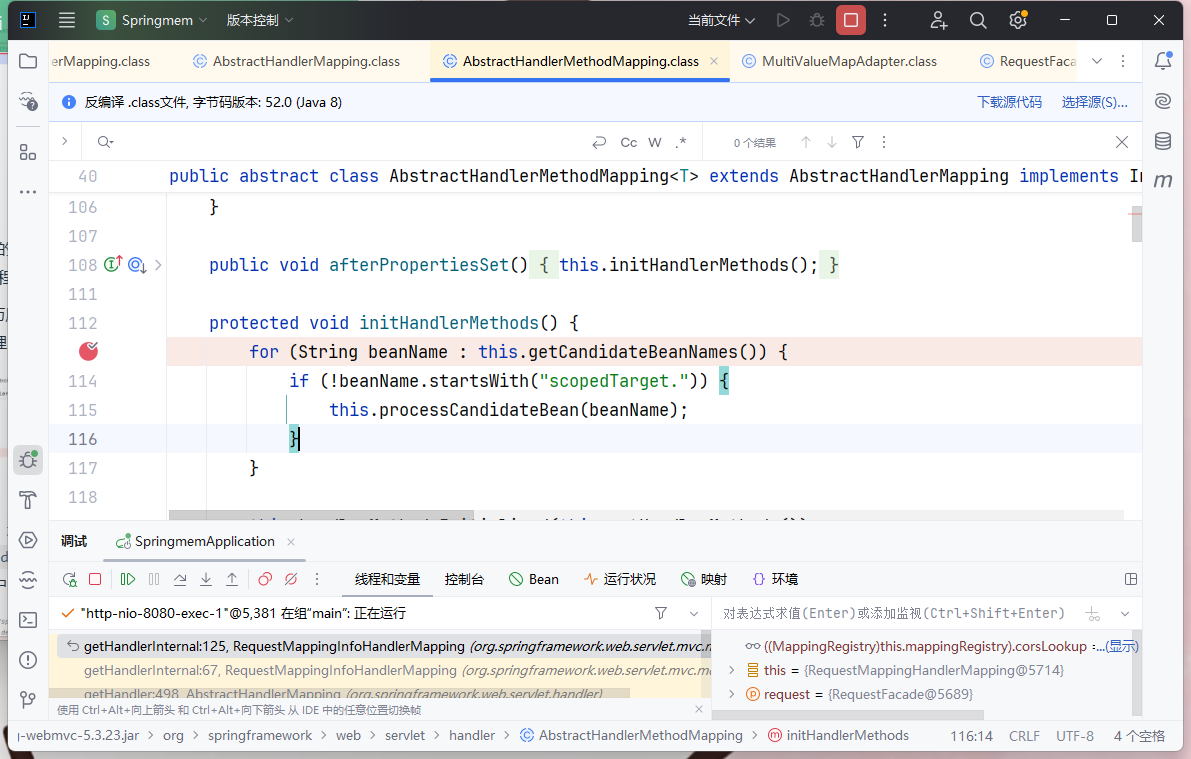This screenshot has height=759, width=1191.
Task: Toggle Match Case in search bar
Action: 628,142
